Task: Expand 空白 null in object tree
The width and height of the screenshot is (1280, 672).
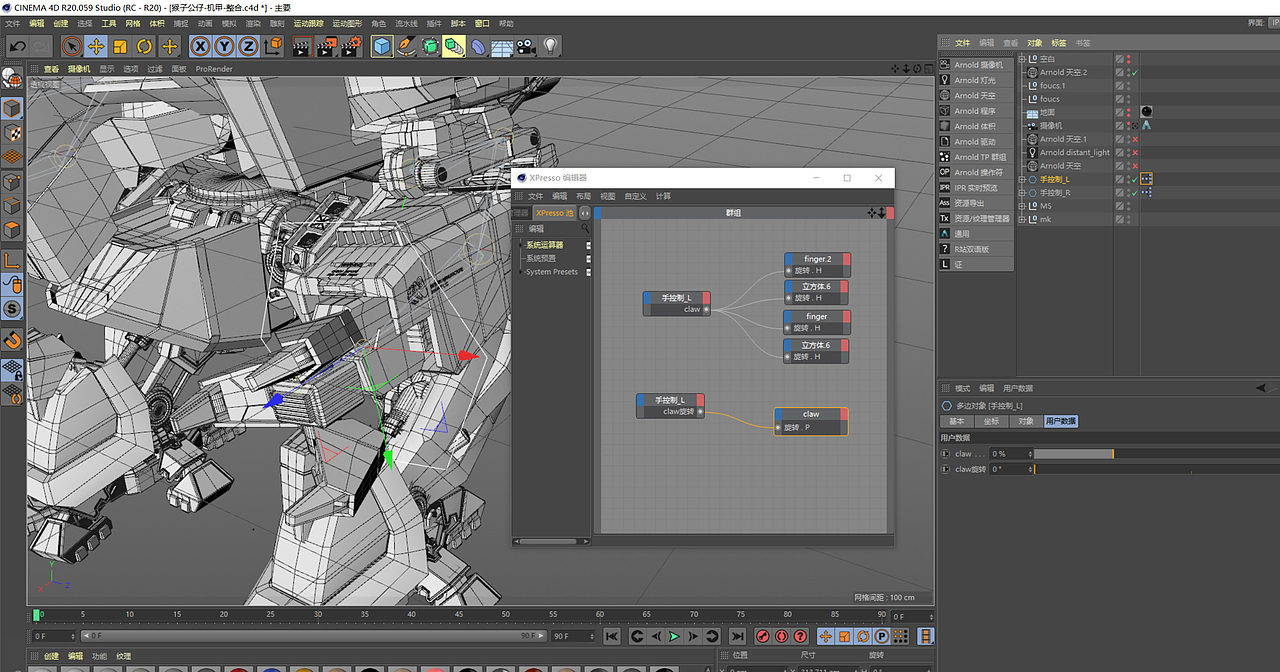Action: pyautogui.click(x=1022, y=59)
